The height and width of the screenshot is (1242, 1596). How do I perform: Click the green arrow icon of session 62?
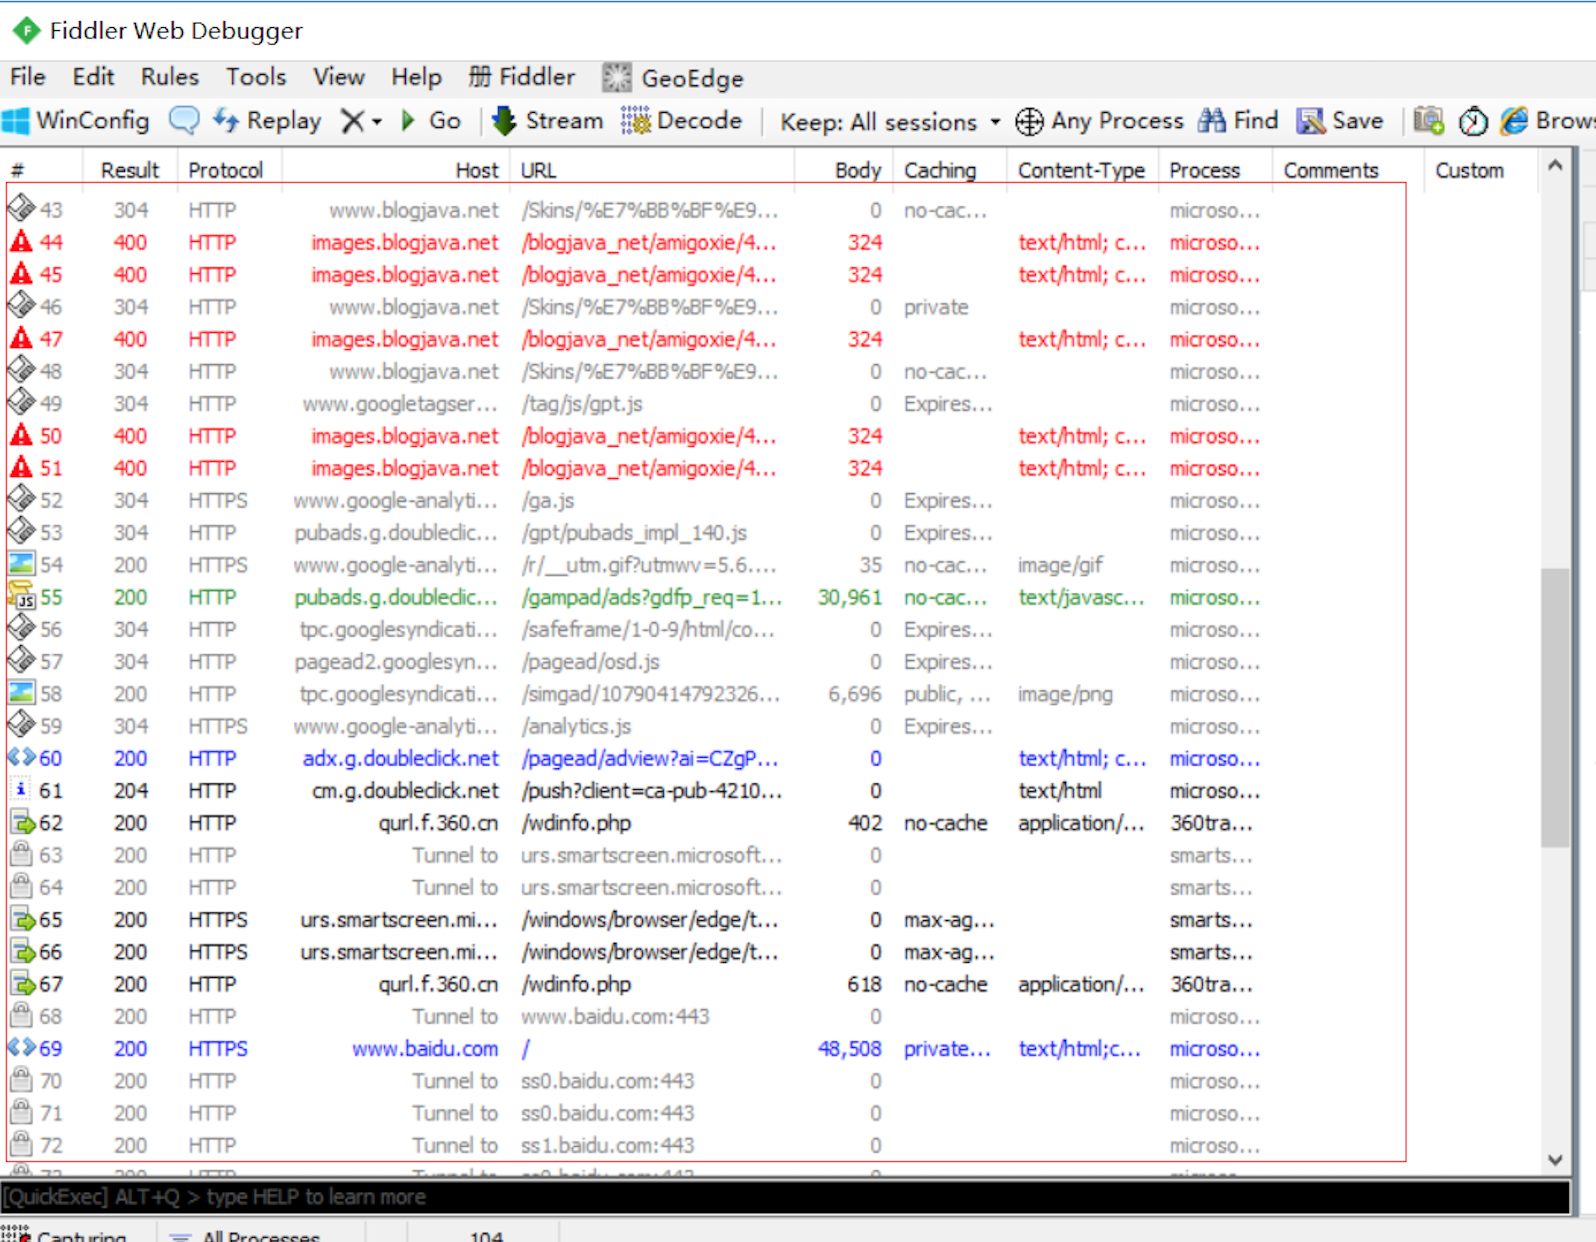tap(21, 822)
